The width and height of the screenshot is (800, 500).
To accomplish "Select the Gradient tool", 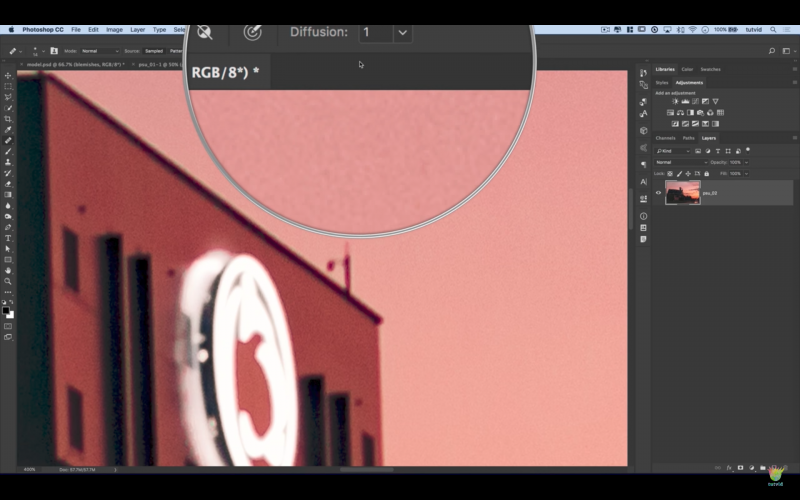I will click(8, 195).
